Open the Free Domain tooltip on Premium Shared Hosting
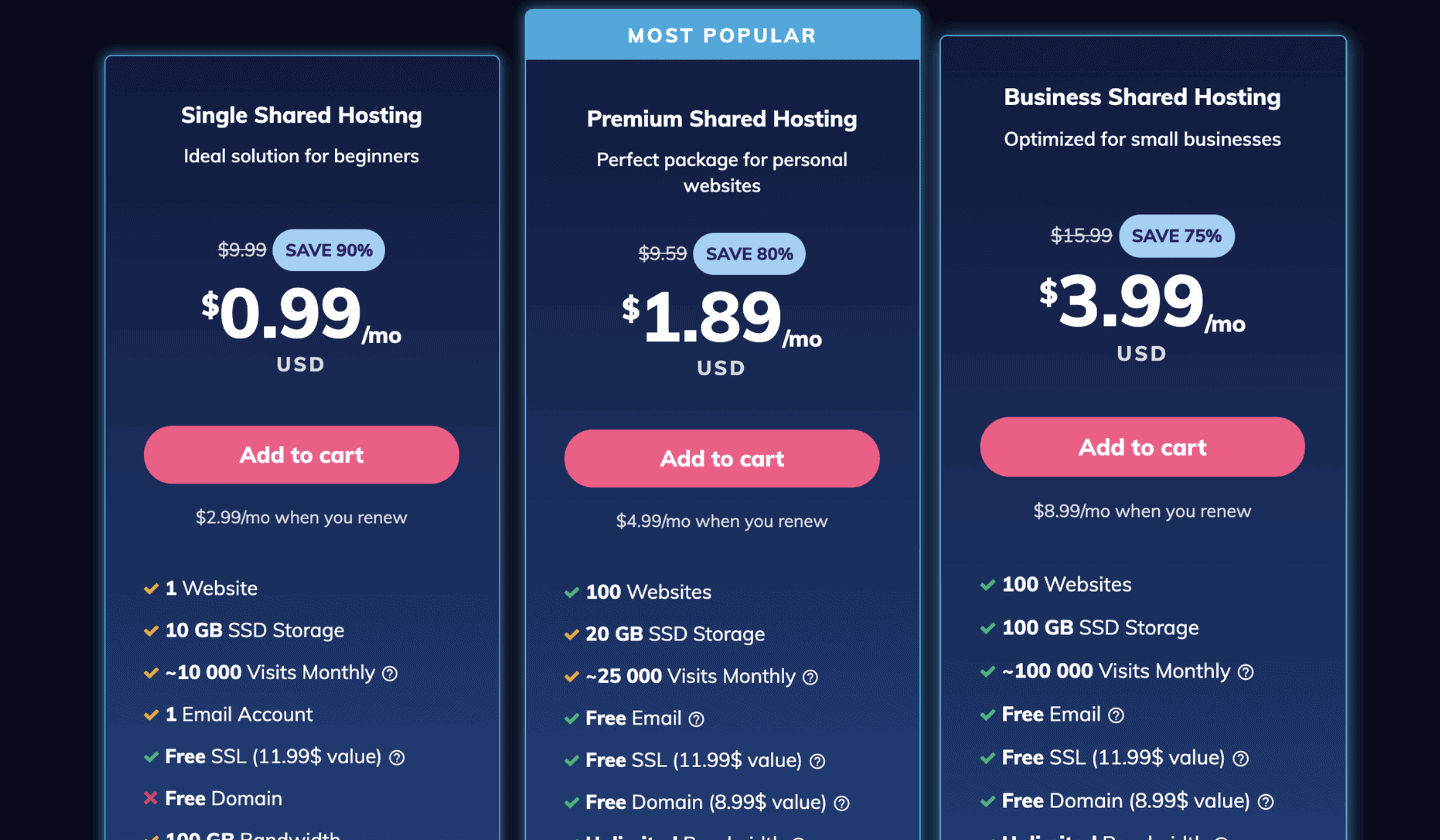 [842, 803]
